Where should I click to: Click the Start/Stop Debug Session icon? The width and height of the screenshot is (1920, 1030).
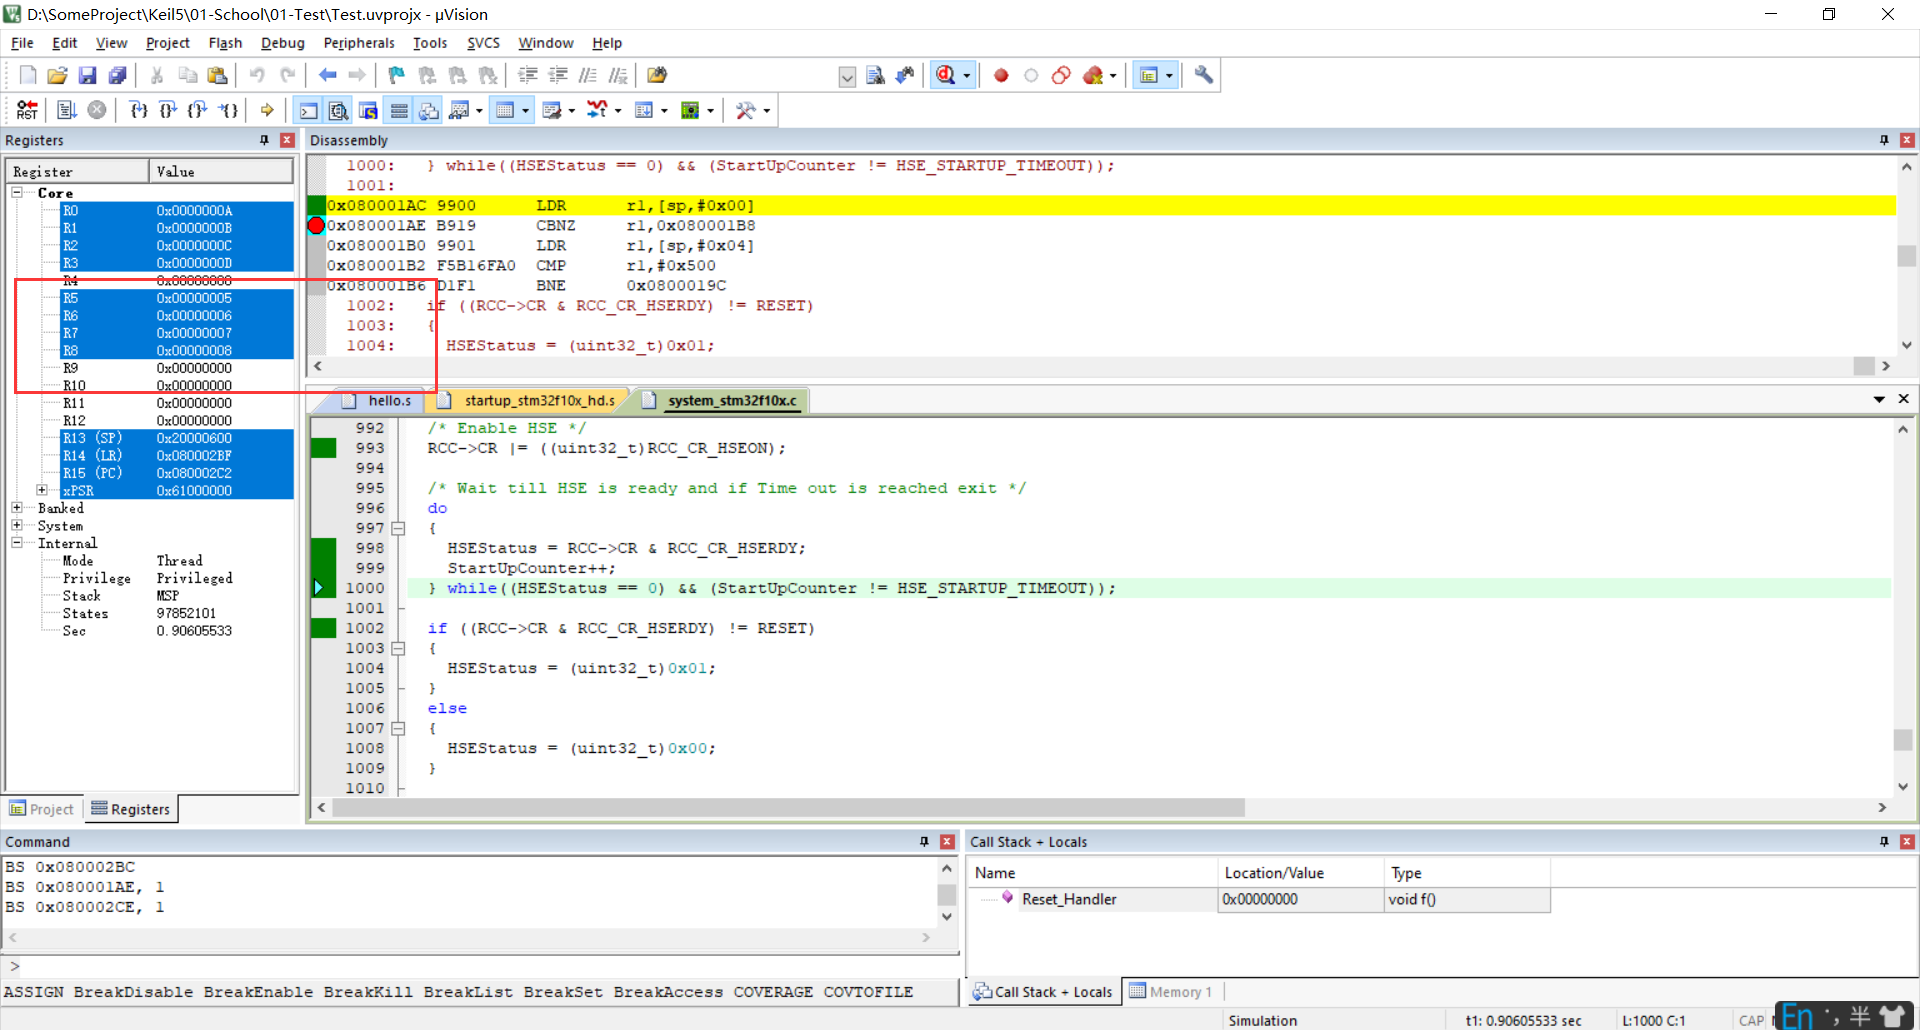click(946, 75)
